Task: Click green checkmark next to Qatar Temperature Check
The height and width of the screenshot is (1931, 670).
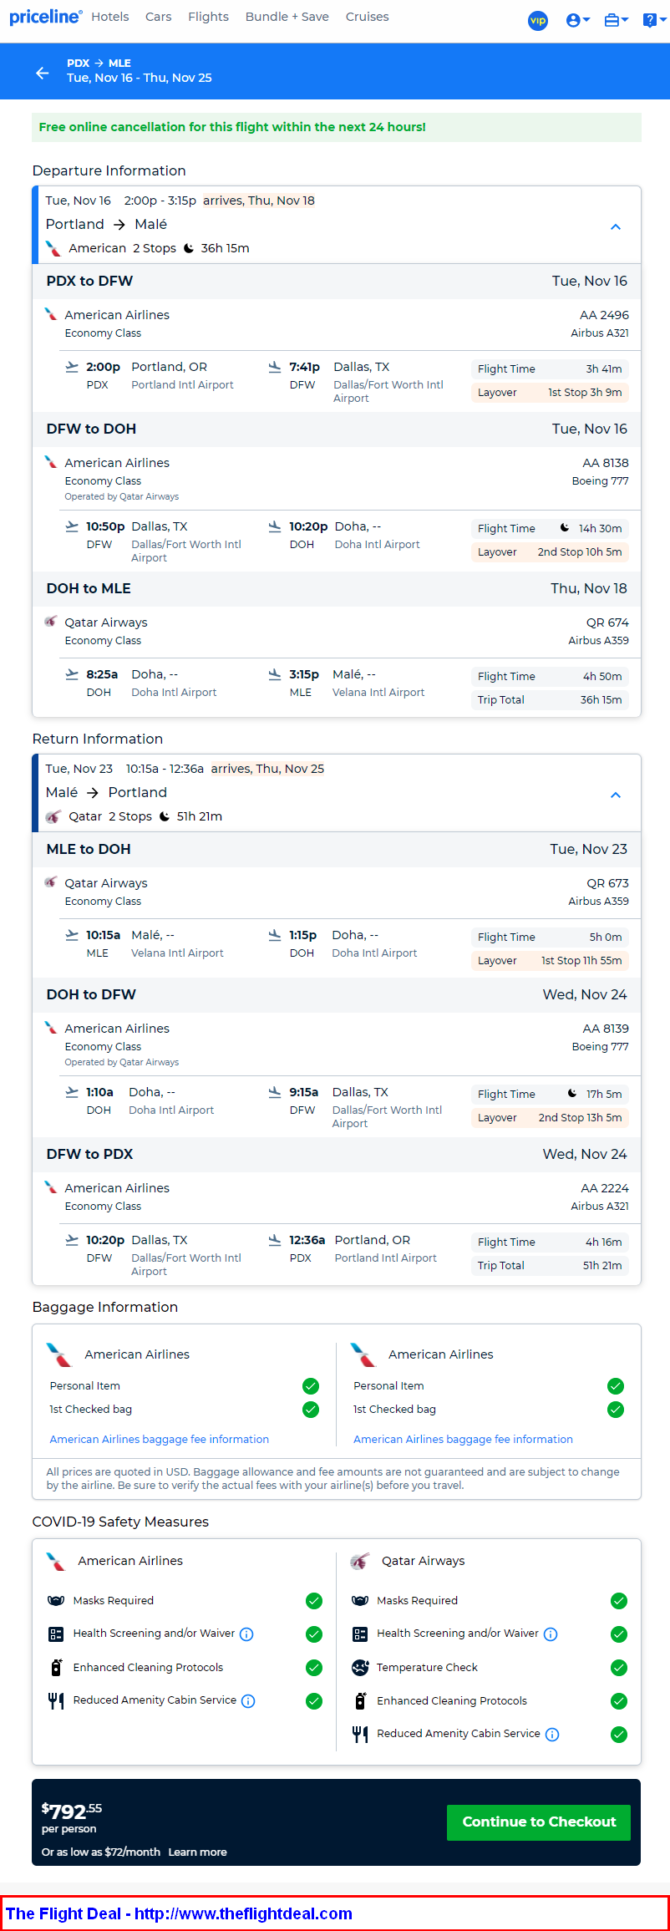Action: tap(619, 1667)
